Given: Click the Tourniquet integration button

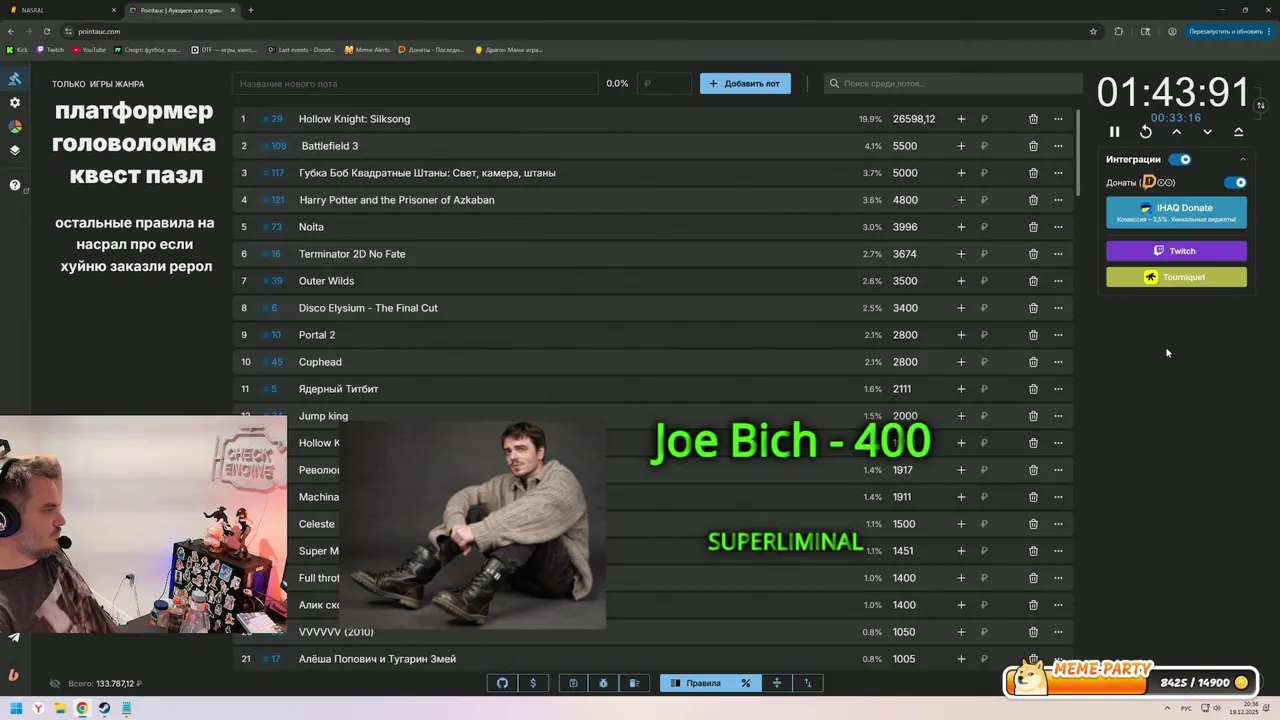Looking at the screenshot, I should [x=1176, y=277].
